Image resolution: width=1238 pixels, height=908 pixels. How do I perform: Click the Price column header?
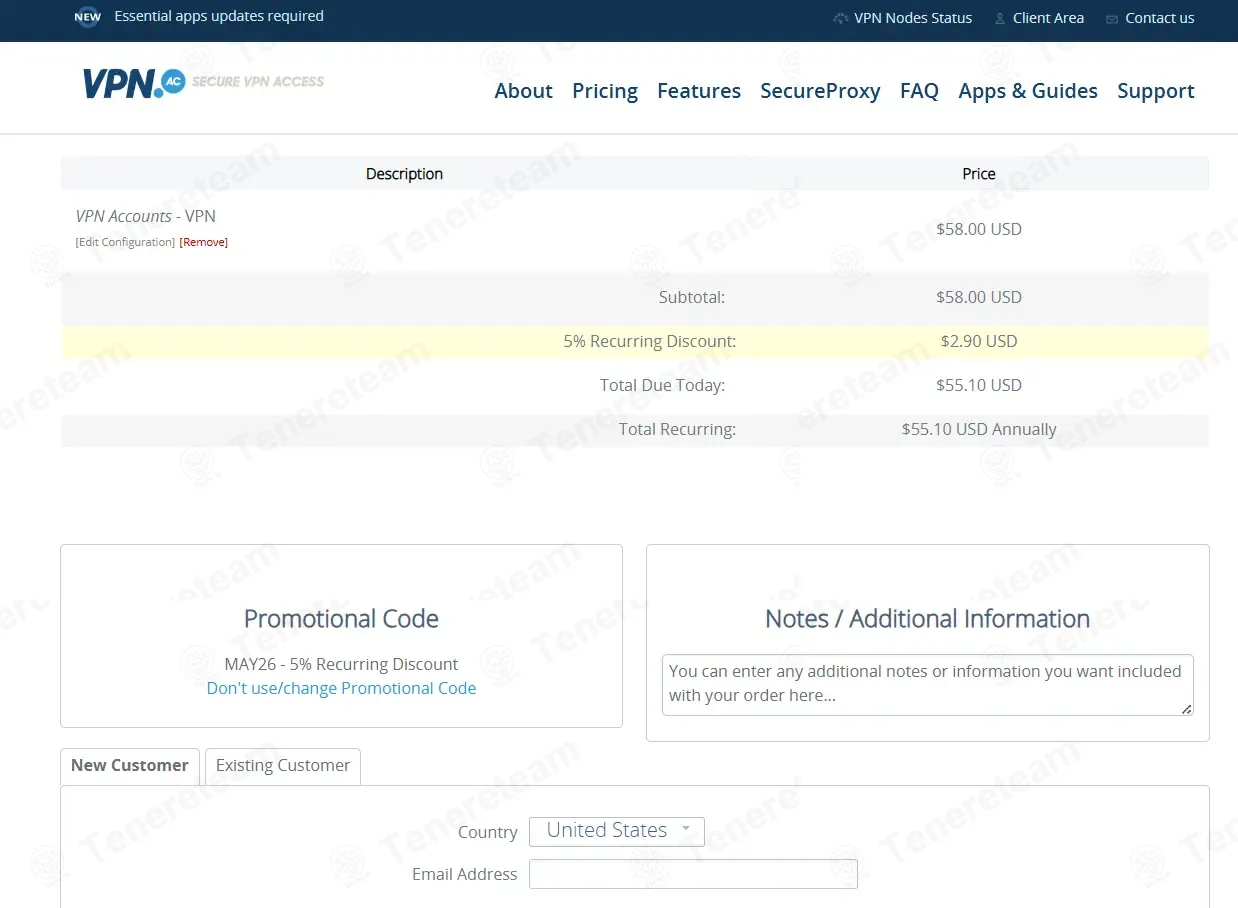979,174
